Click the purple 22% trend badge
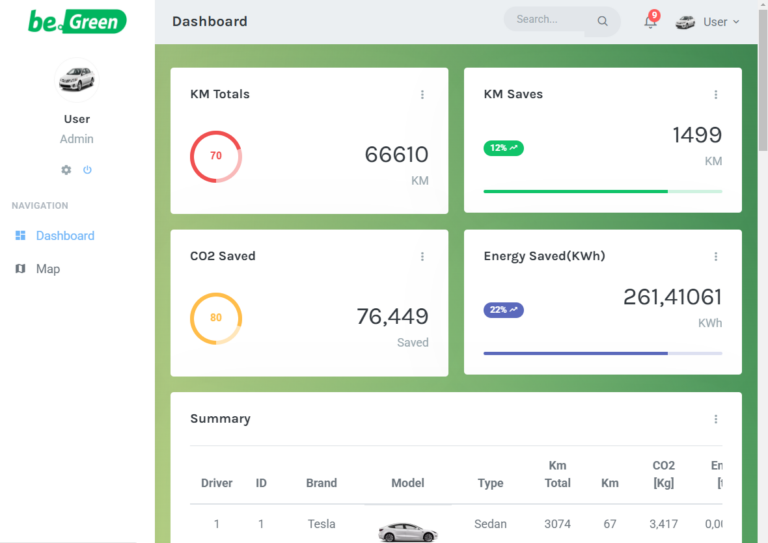 point(504,310)
